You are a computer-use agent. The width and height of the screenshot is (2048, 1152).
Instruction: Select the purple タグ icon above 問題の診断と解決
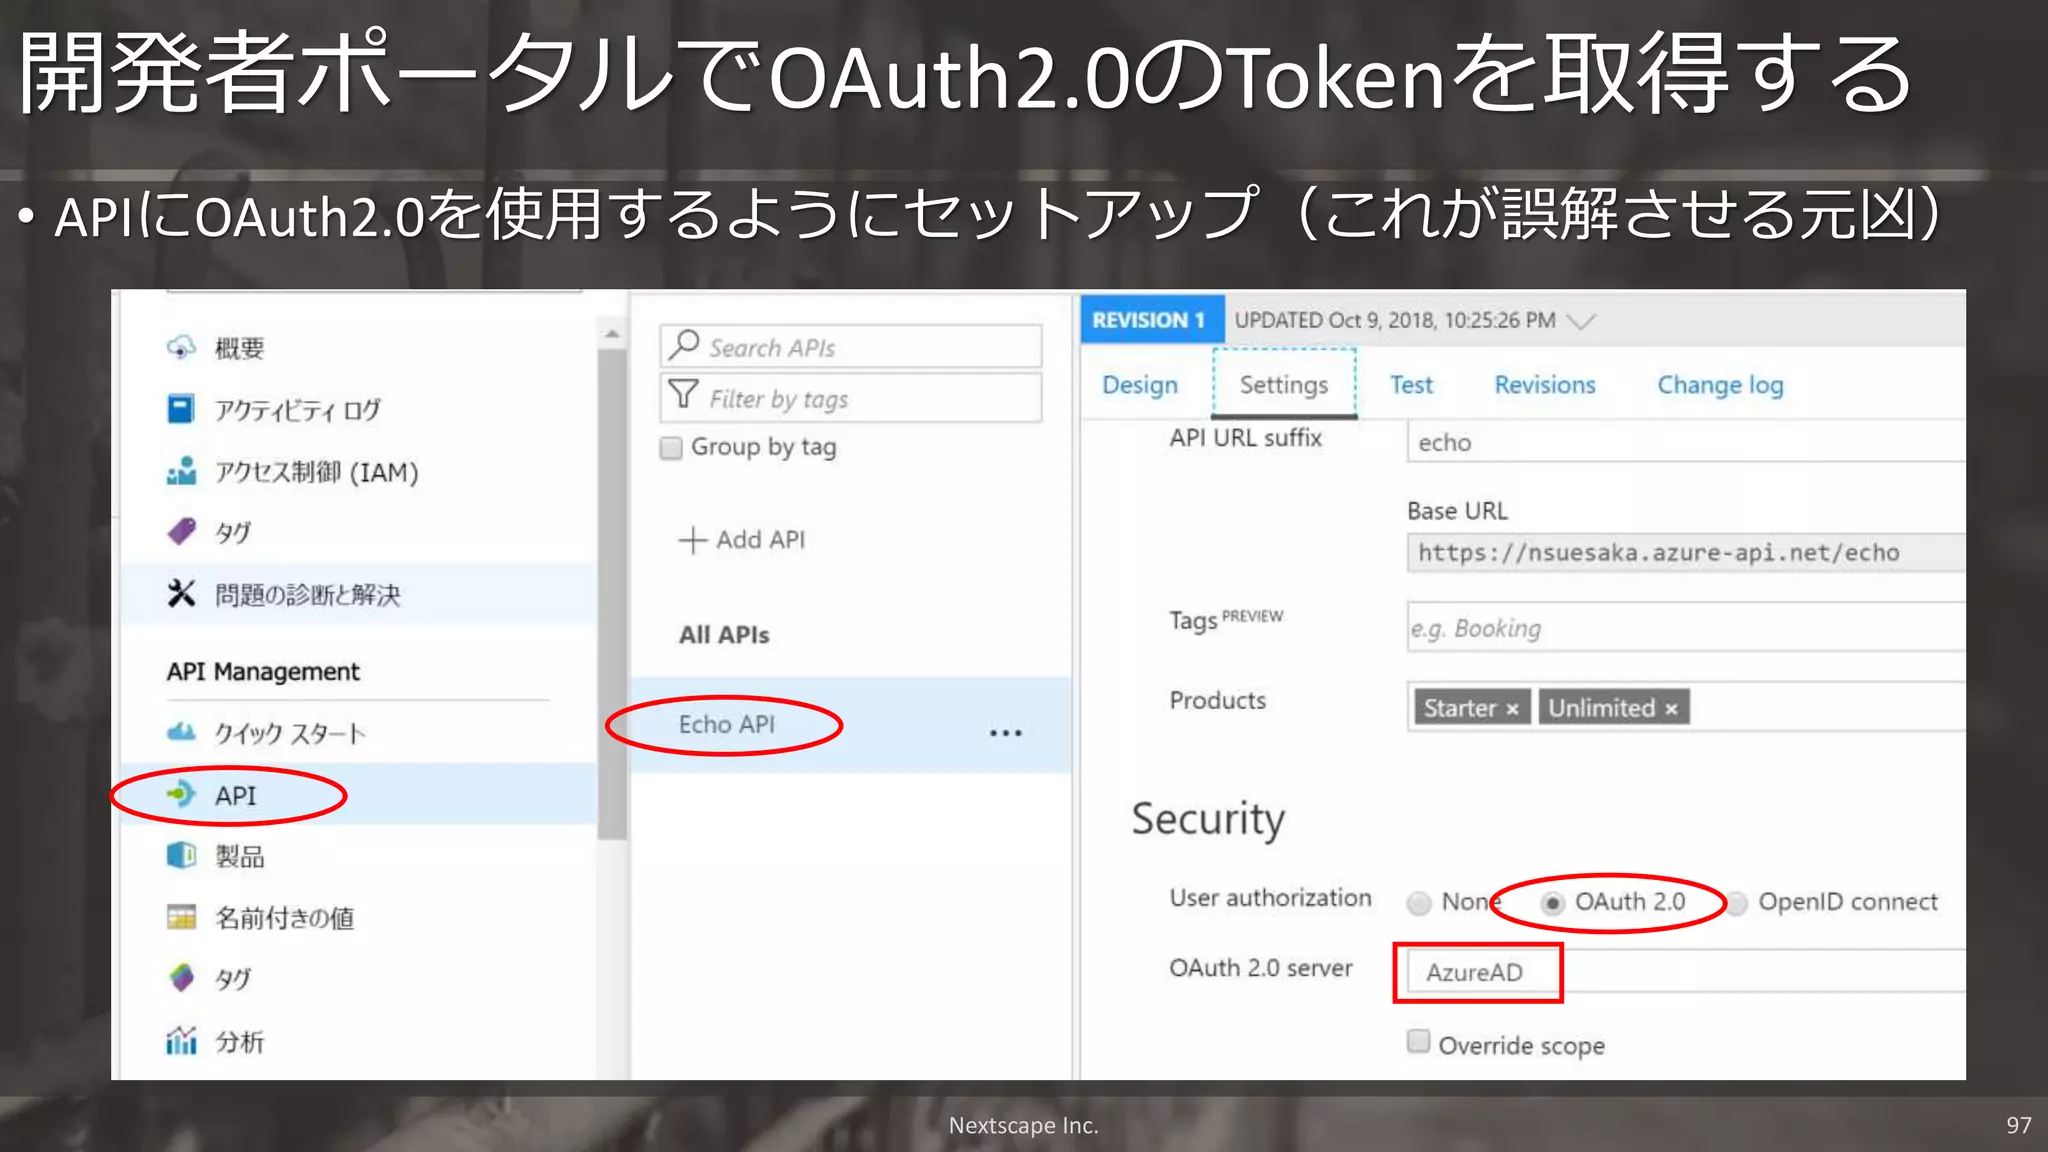point(181,531)
